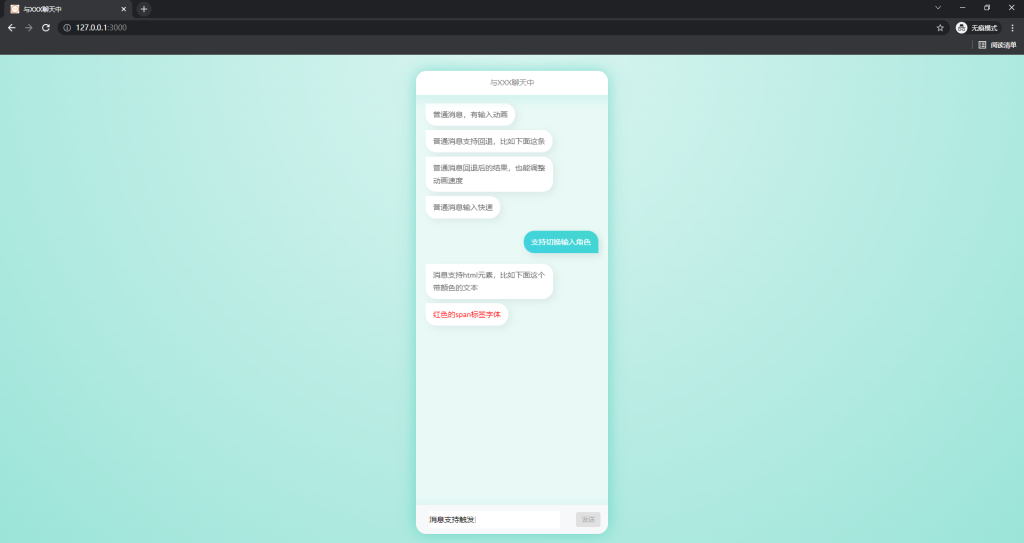Click the chat header title 与XXX聊天中

[x=512, y=83]
